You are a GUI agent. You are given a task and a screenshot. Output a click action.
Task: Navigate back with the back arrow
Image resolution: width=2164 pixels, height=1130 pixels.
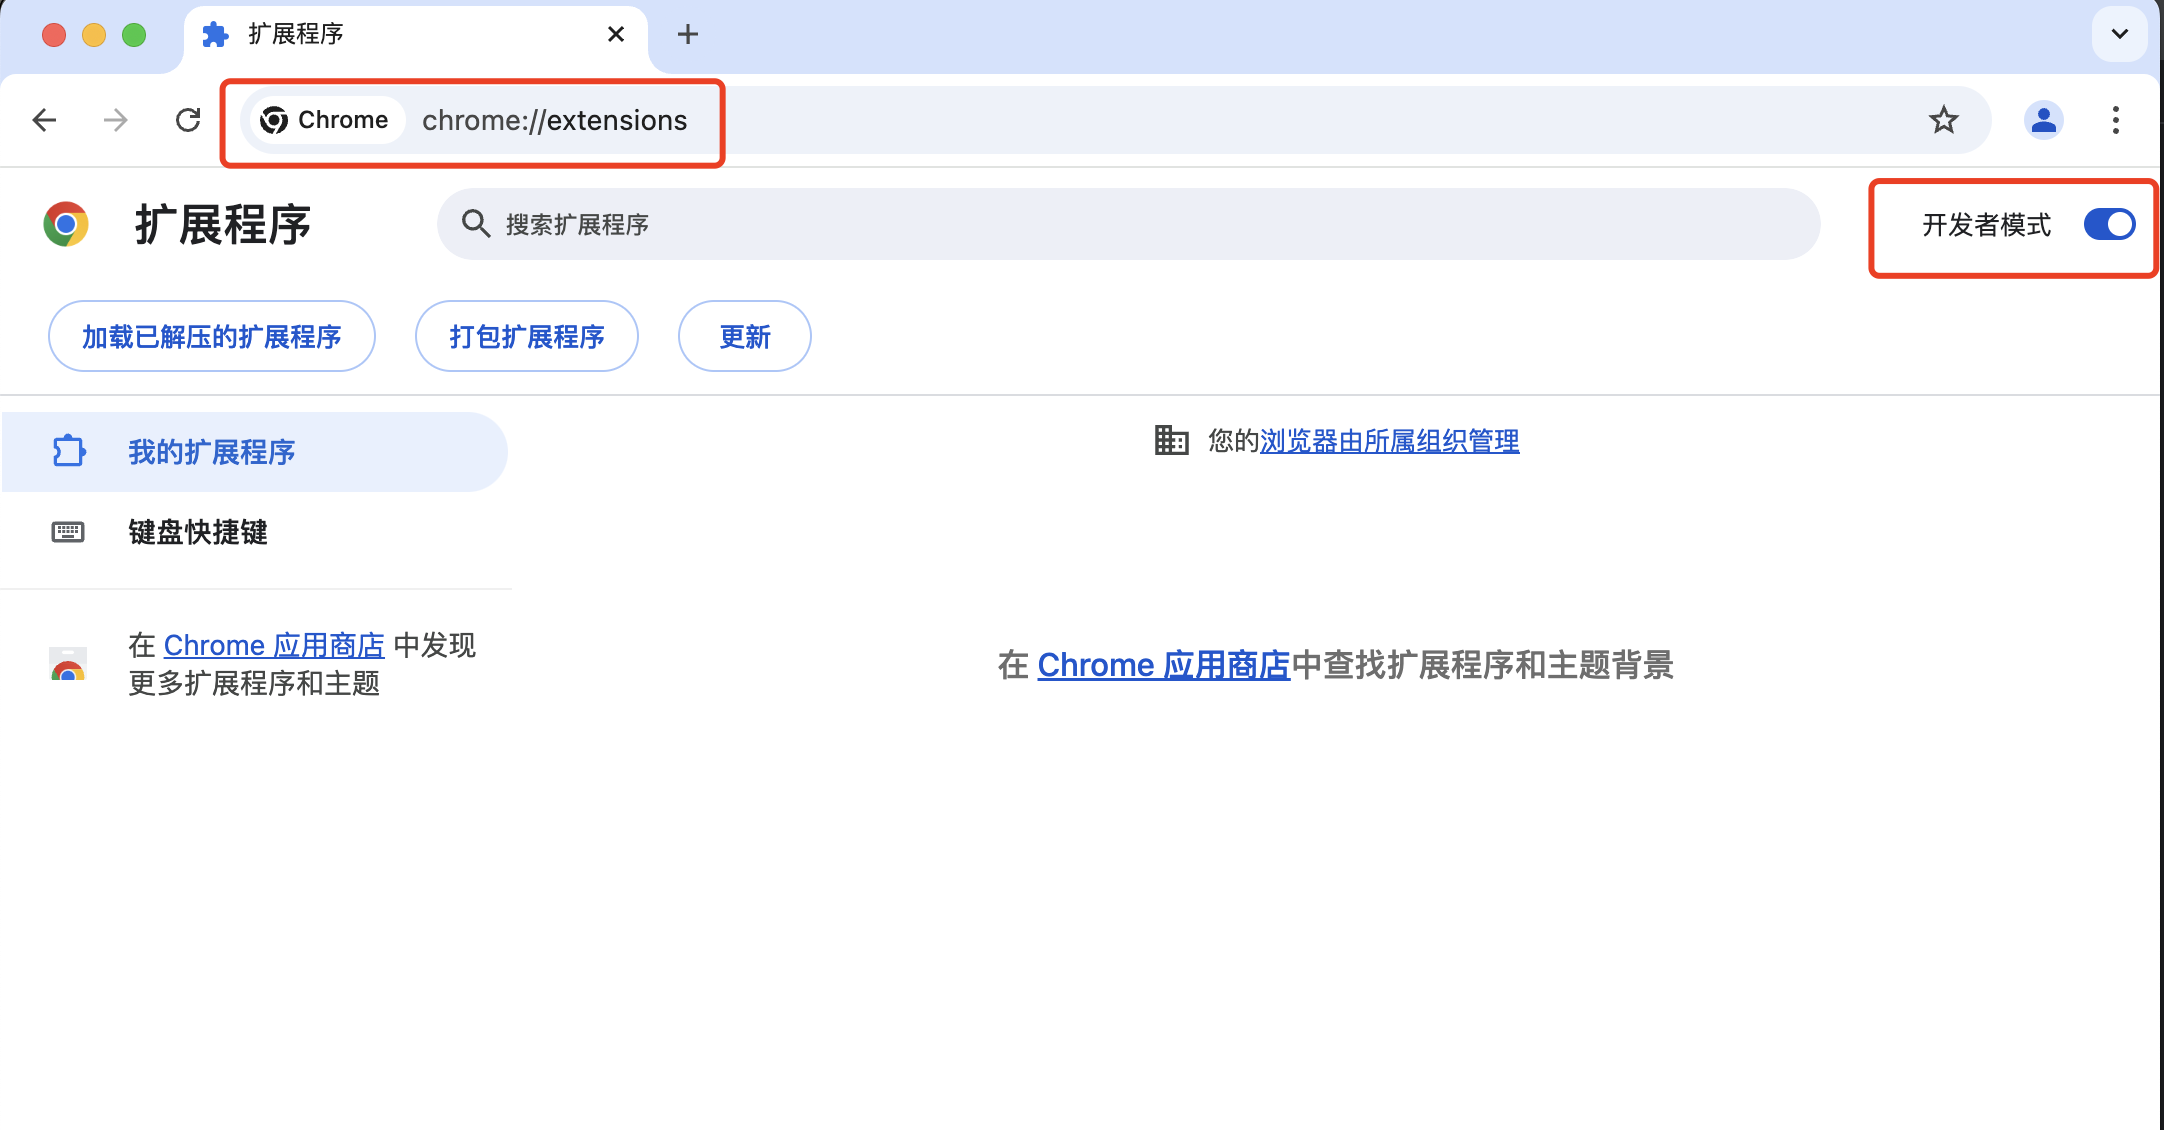[44, 120]
